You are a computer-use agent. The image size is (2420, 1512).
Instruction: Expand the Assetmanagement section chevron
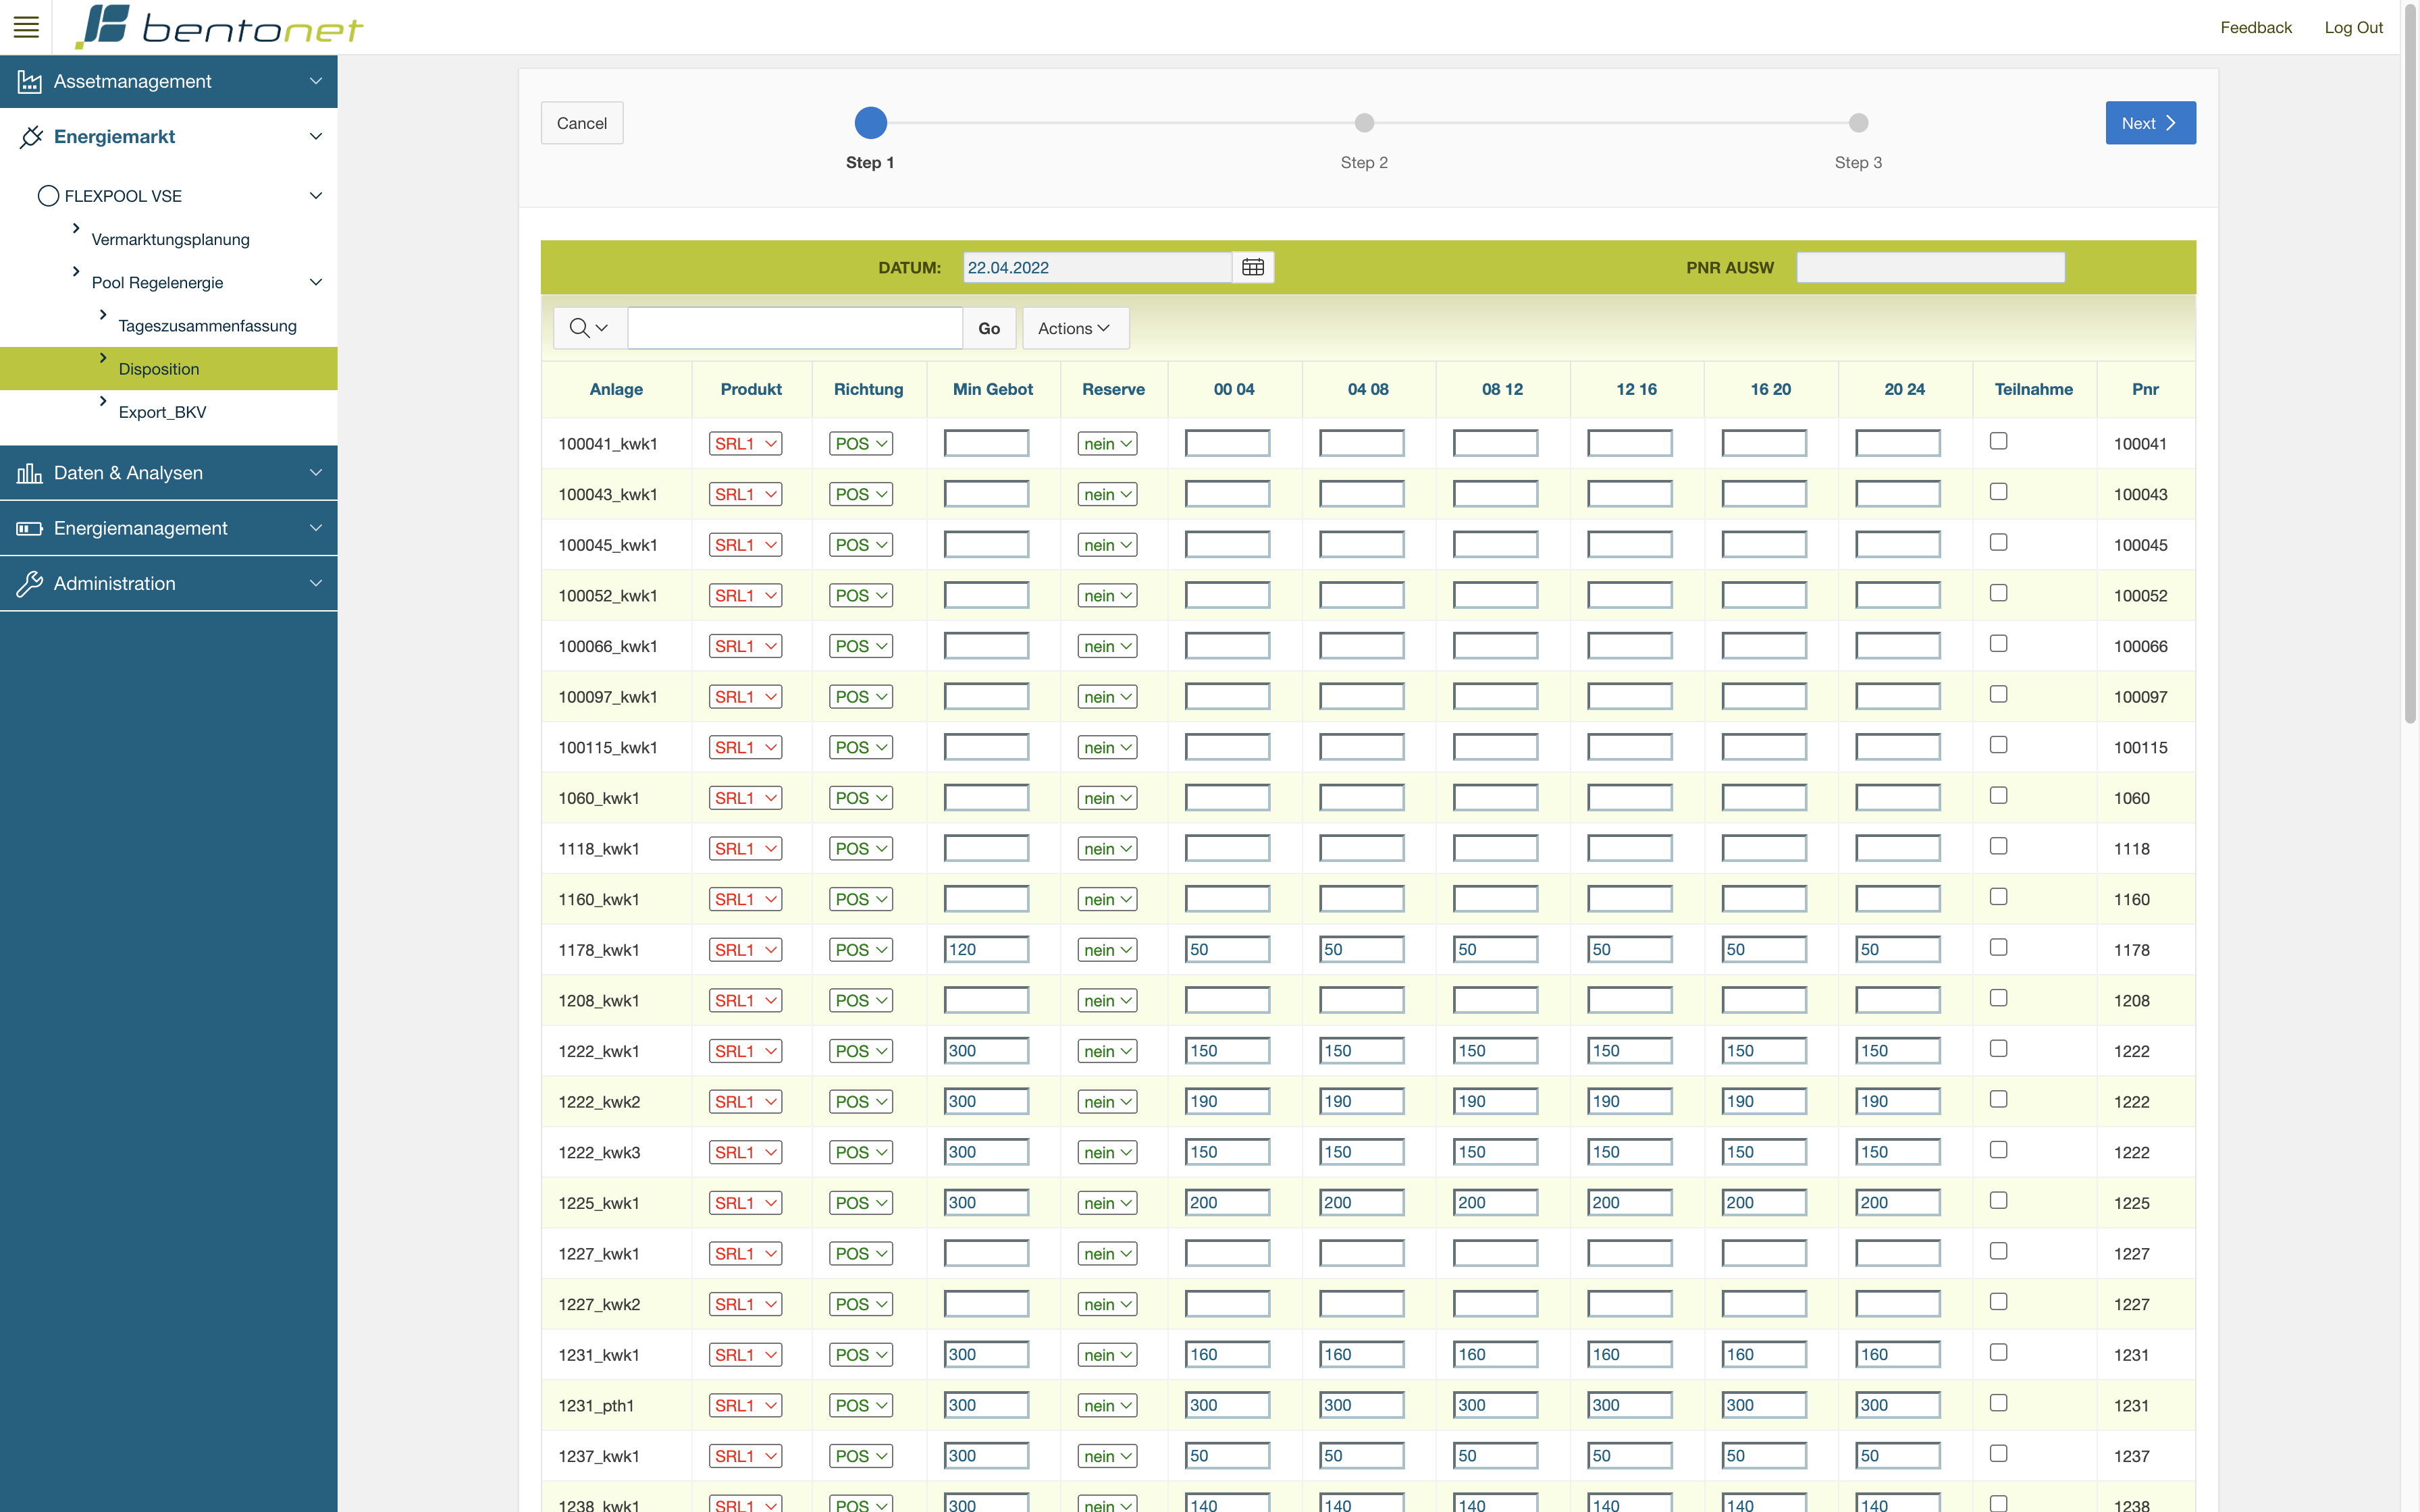point(316,81)
